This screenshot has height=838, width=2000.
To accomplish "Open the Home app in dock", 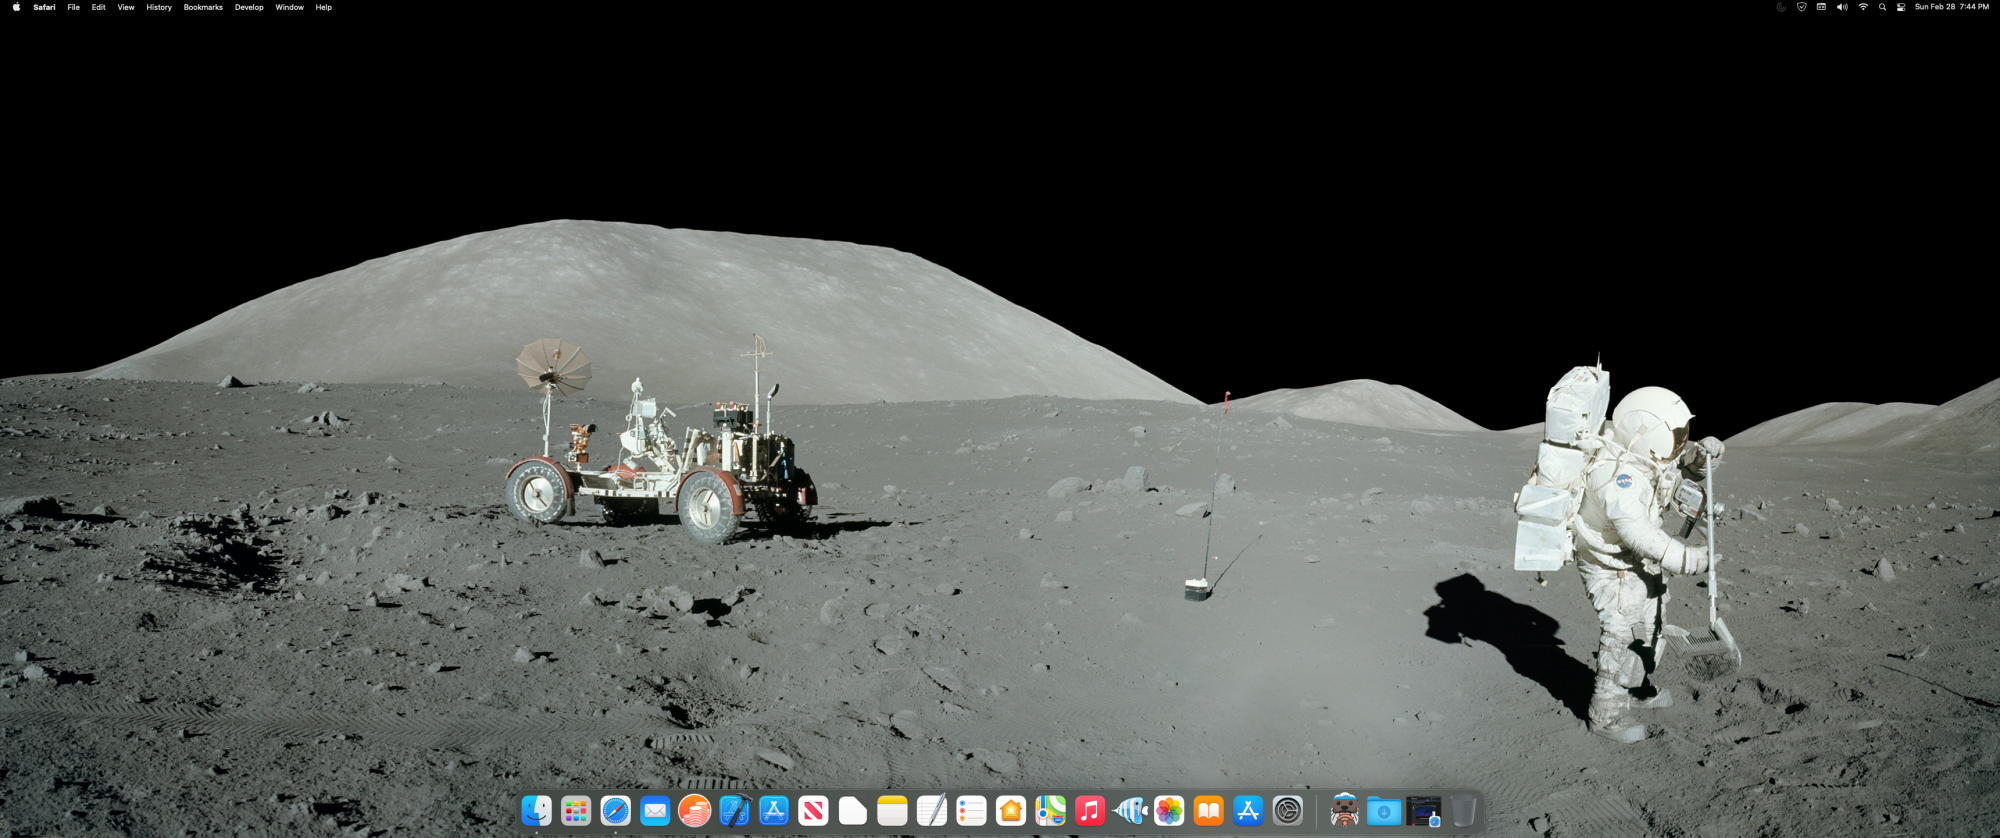I will pyautogui.click(x=1011, y=810).
